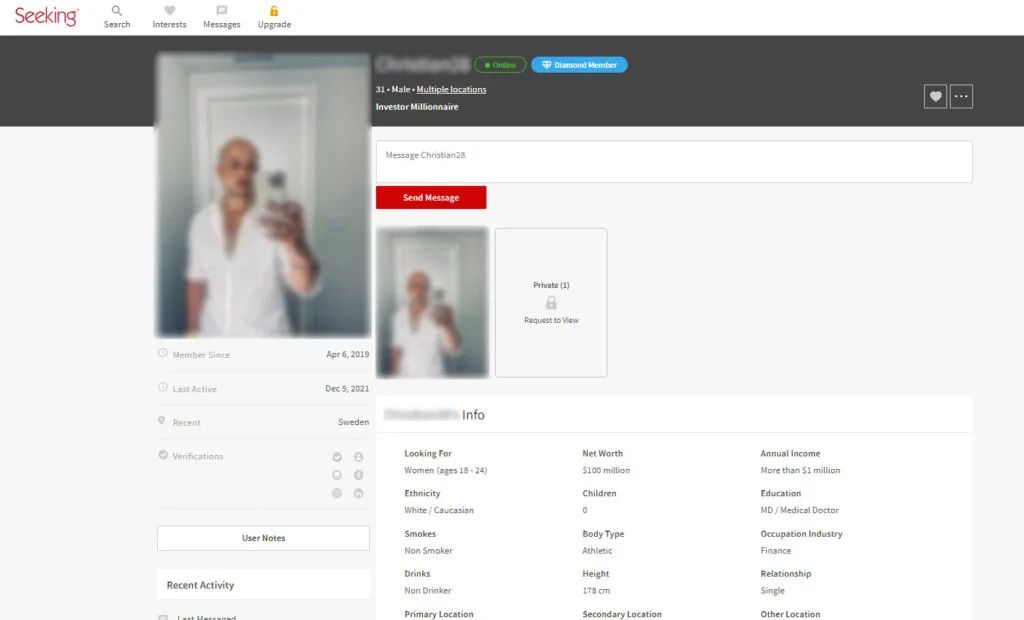Request to view the Private (1) photo

click(x=551, y=320)
